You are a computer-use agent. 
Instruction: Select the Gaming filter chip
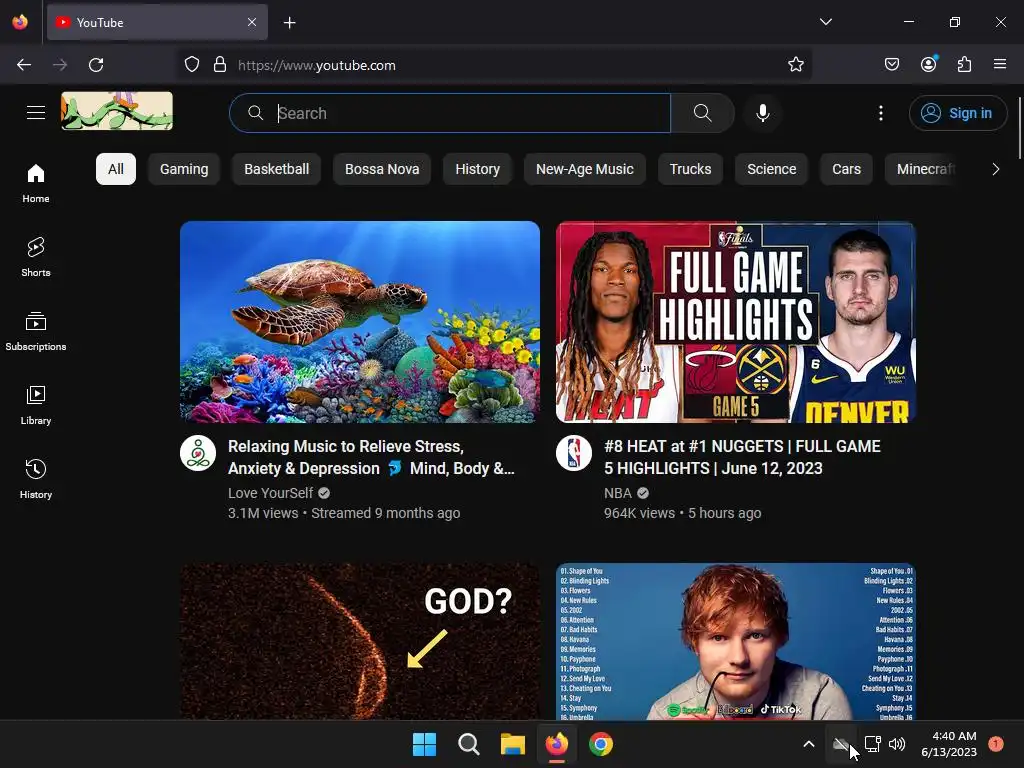coord(184,169)
